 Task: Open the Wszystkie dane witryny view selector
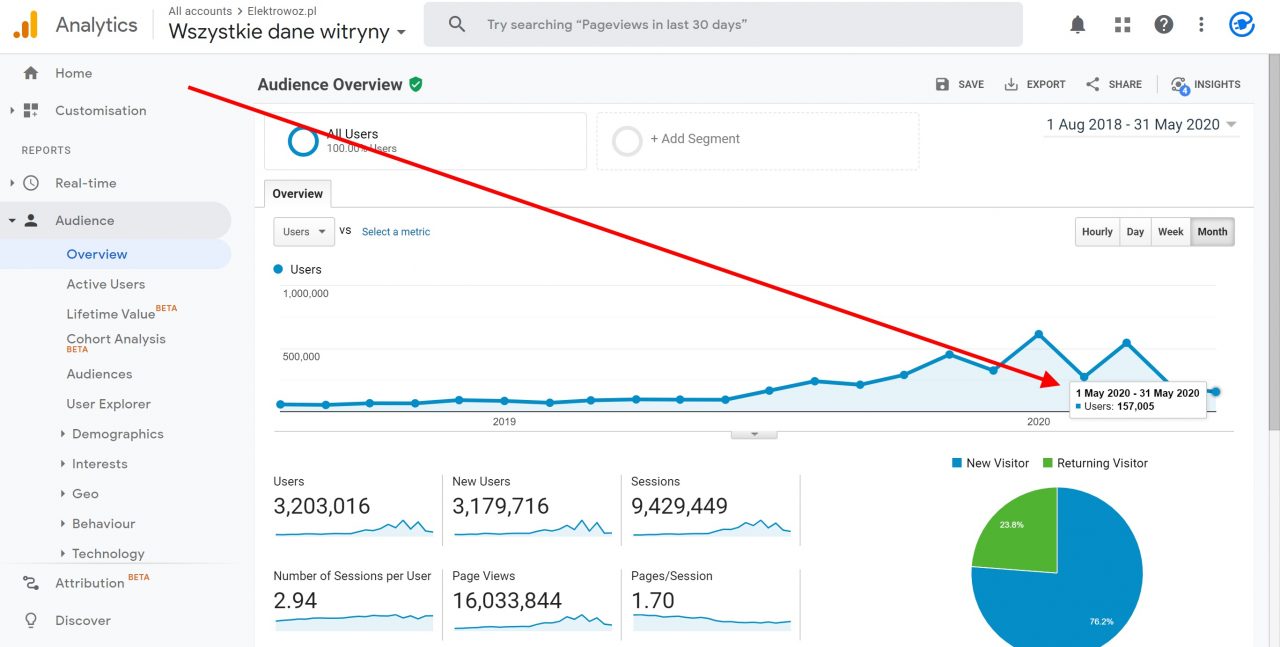click(287, 31)
